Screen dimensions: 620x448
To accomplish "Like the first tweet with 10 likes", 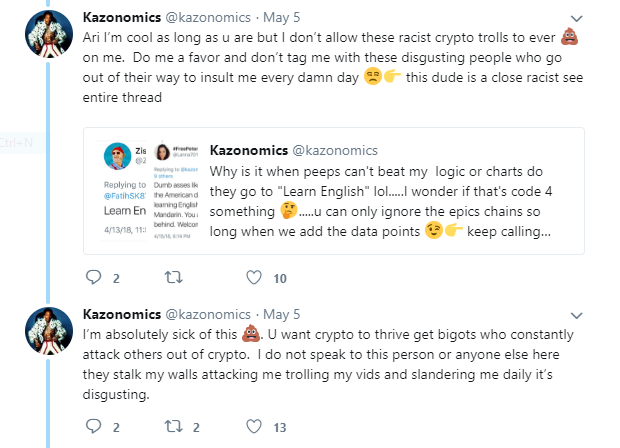I will pos(255,277).
